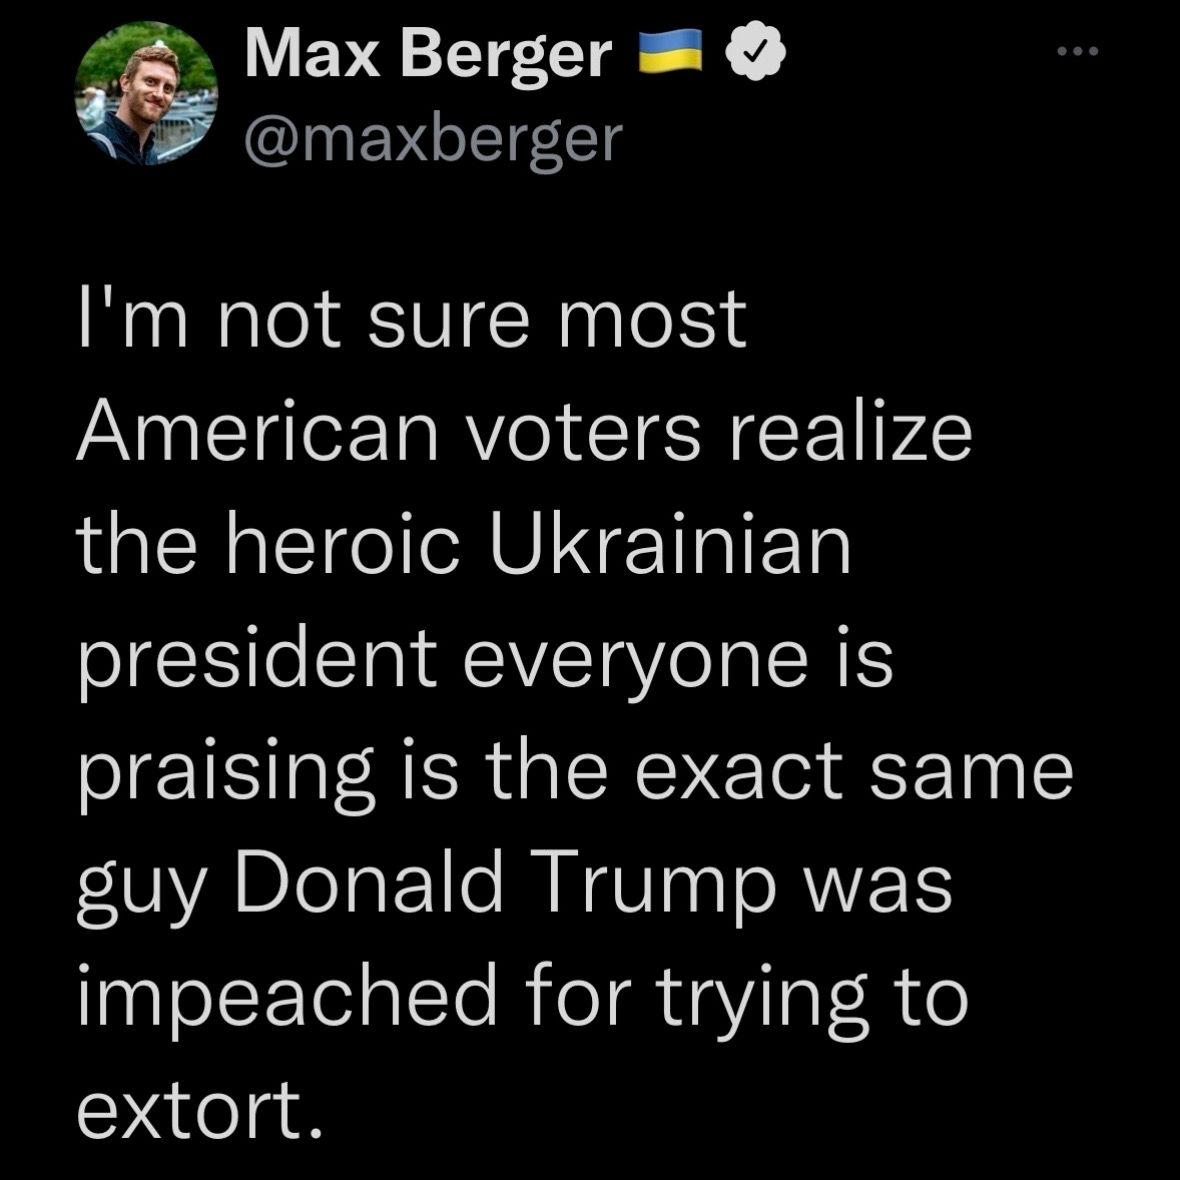1180x1180 pixels.
Task: Select the line 'impeached for trying to'
Action: (x=520, y=997)
